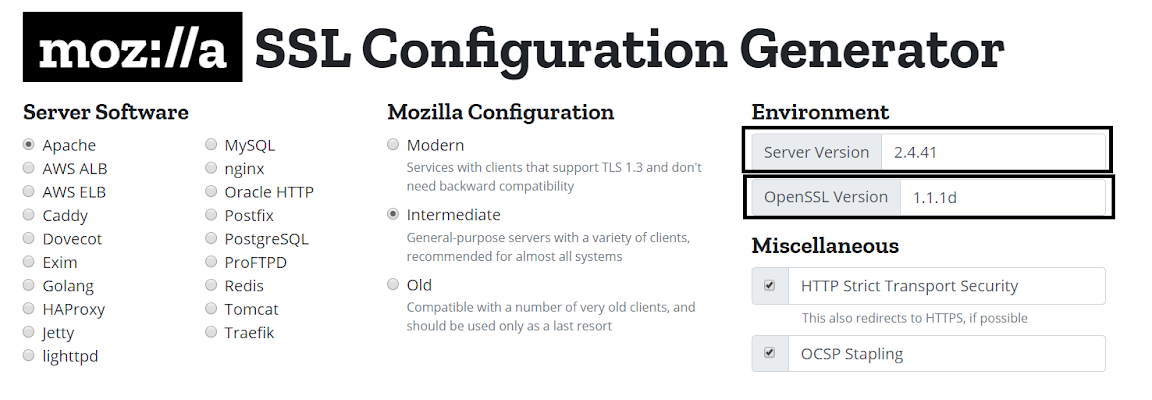Select the MySQL radio button
This screenshot has width=1152, height=400.
211,145
